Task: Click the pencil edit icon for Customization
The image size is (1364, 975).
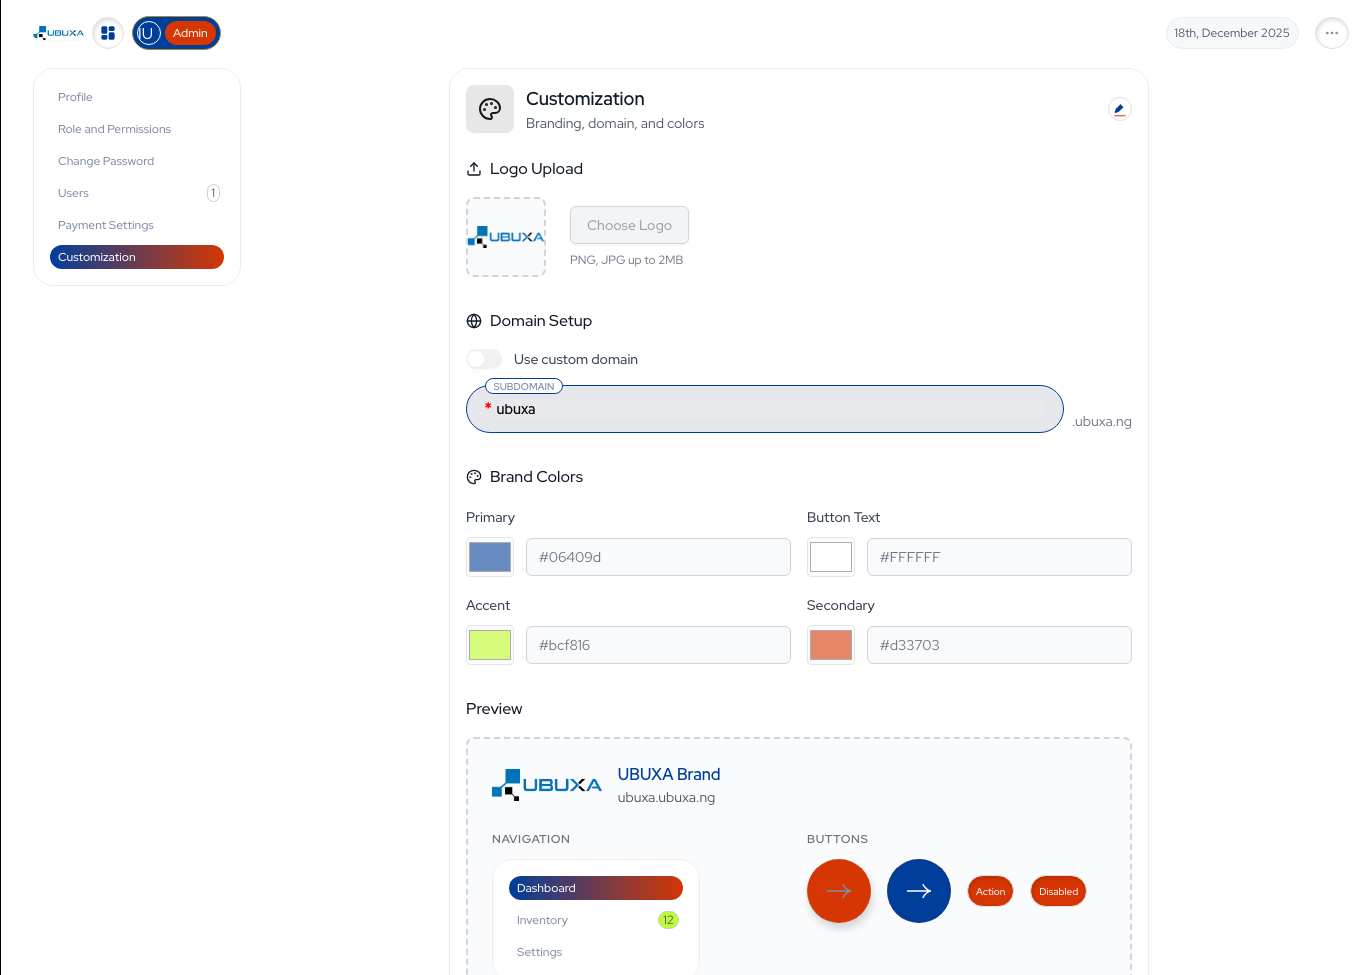Action: [x=1119, y=109]
